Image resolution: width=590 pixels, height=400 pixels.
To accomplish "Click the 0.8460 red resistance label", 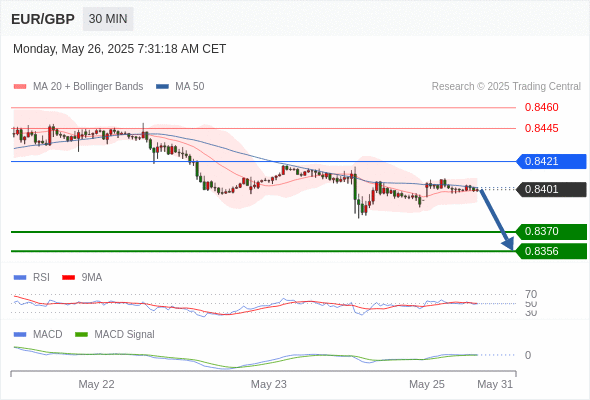I will click(541, 108).
